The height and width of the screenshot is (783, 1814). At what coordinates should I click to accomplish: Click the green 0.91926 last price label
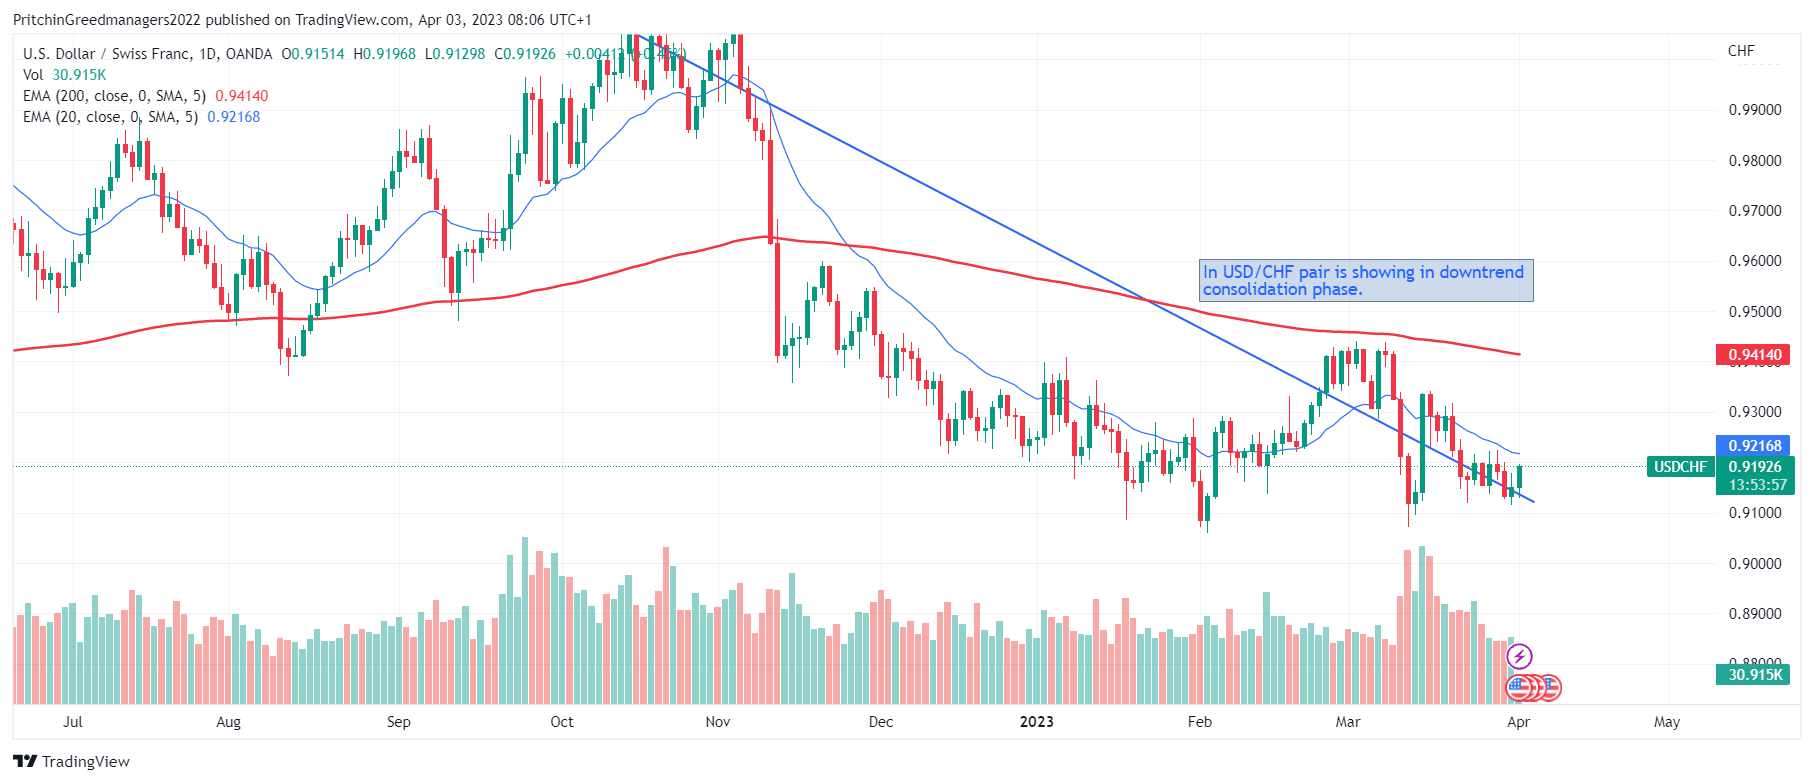click(x=1755, y=467)
